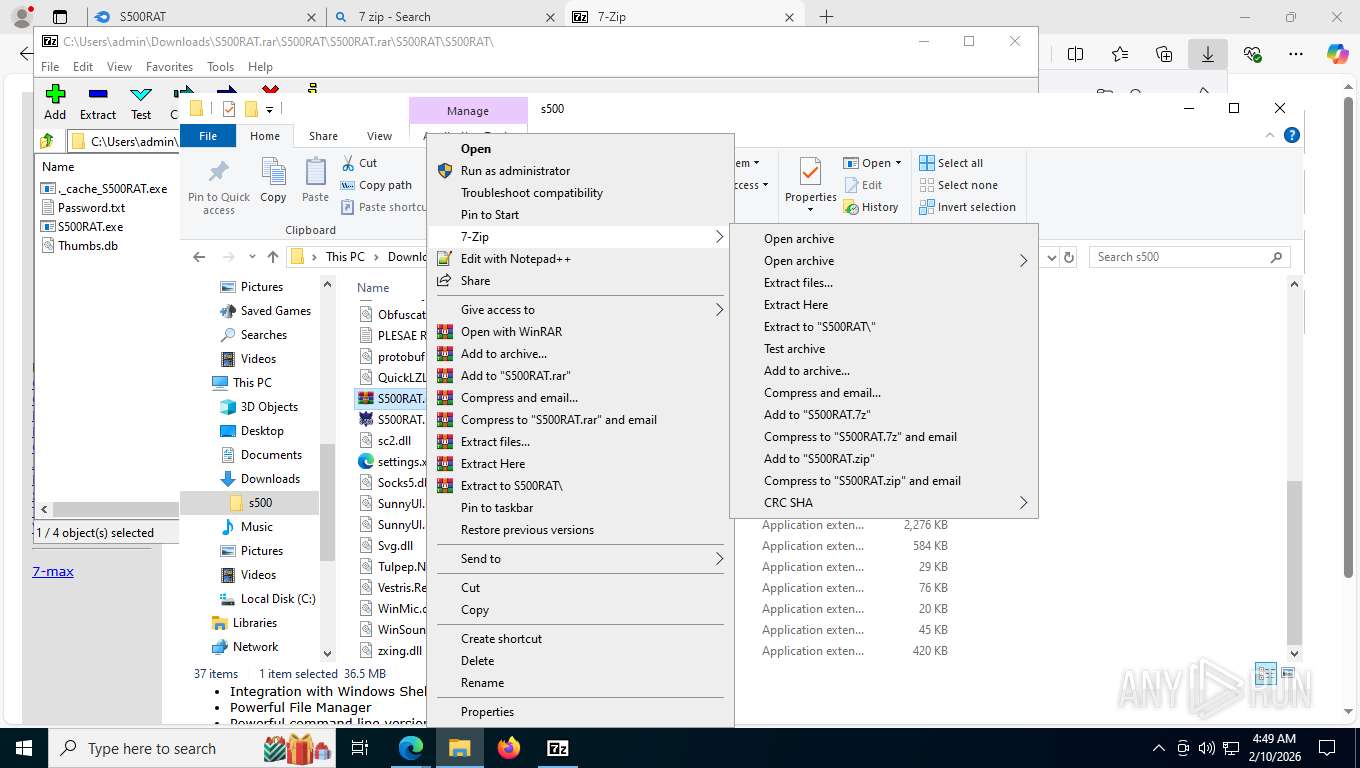
Task: Click the 7-Zip taskbar icon
Action: click(558, 747)
